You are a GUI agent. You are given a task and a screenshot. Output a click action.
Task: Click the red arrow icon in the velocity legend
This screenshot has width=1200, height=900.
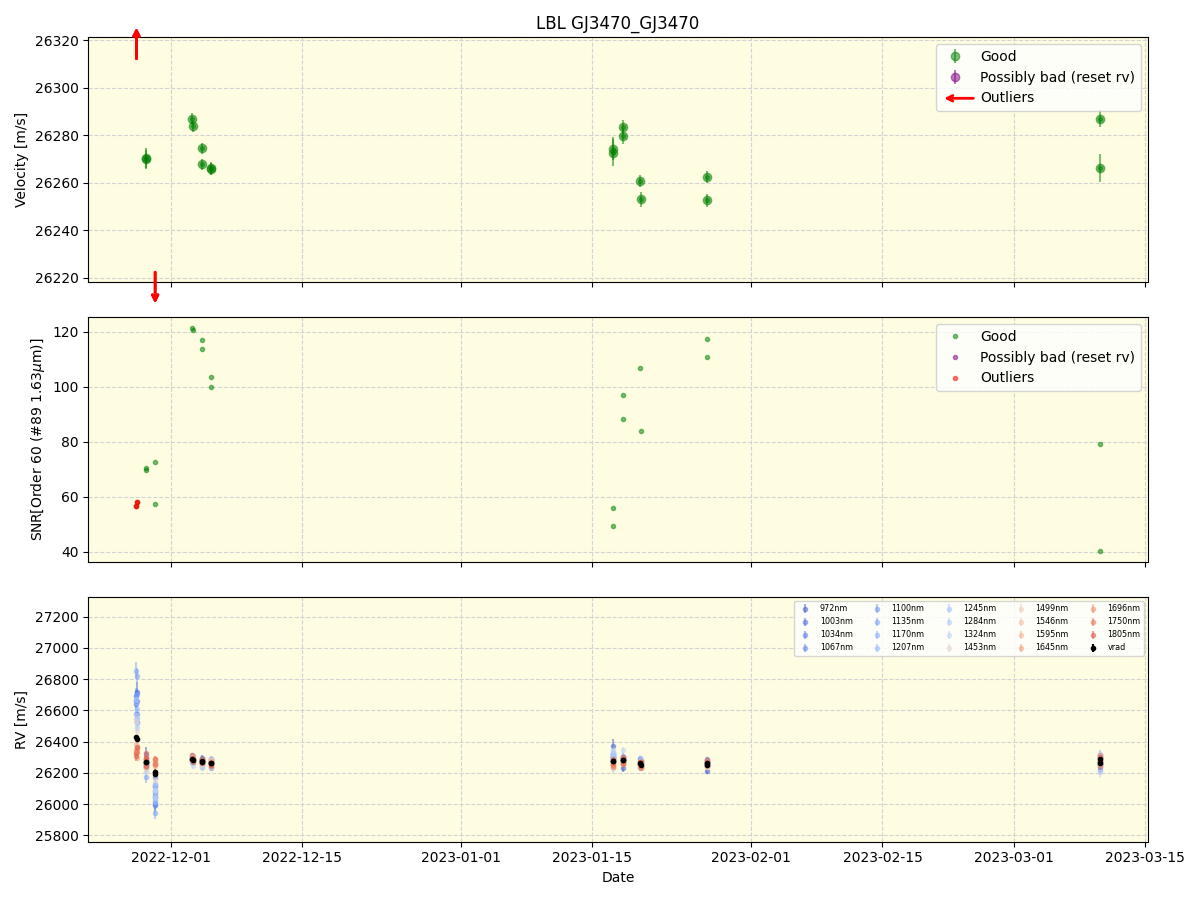(960, 98)
